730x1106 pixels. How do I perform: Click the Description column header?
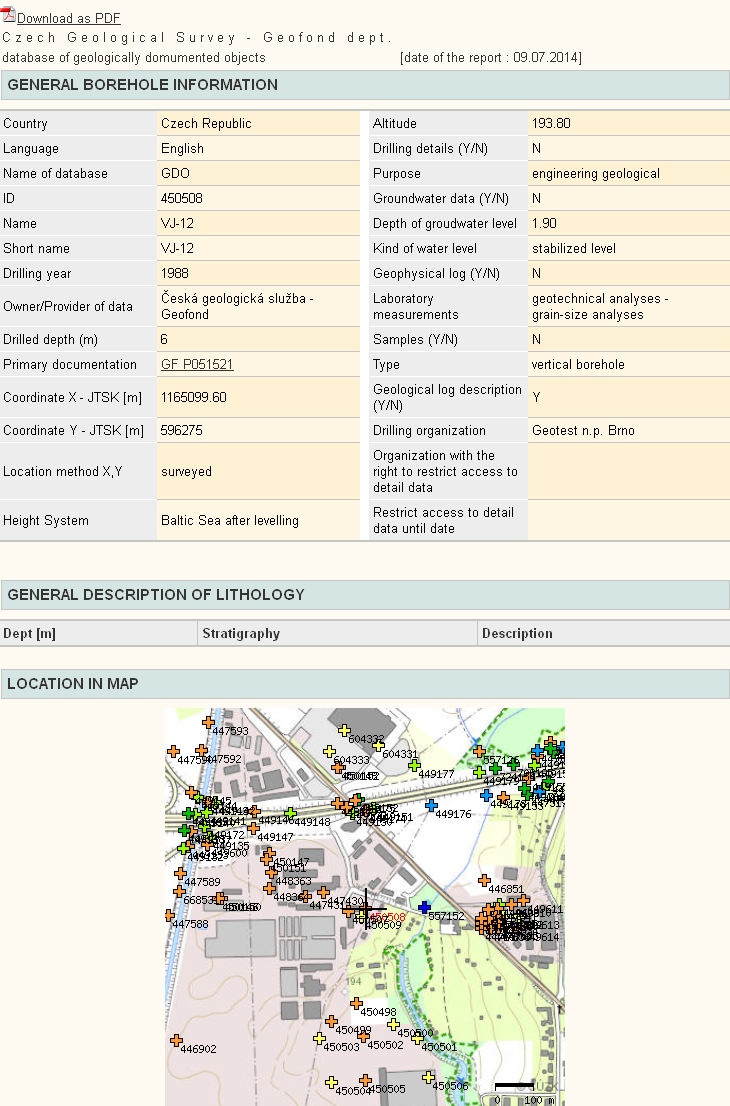click(604, 633)
